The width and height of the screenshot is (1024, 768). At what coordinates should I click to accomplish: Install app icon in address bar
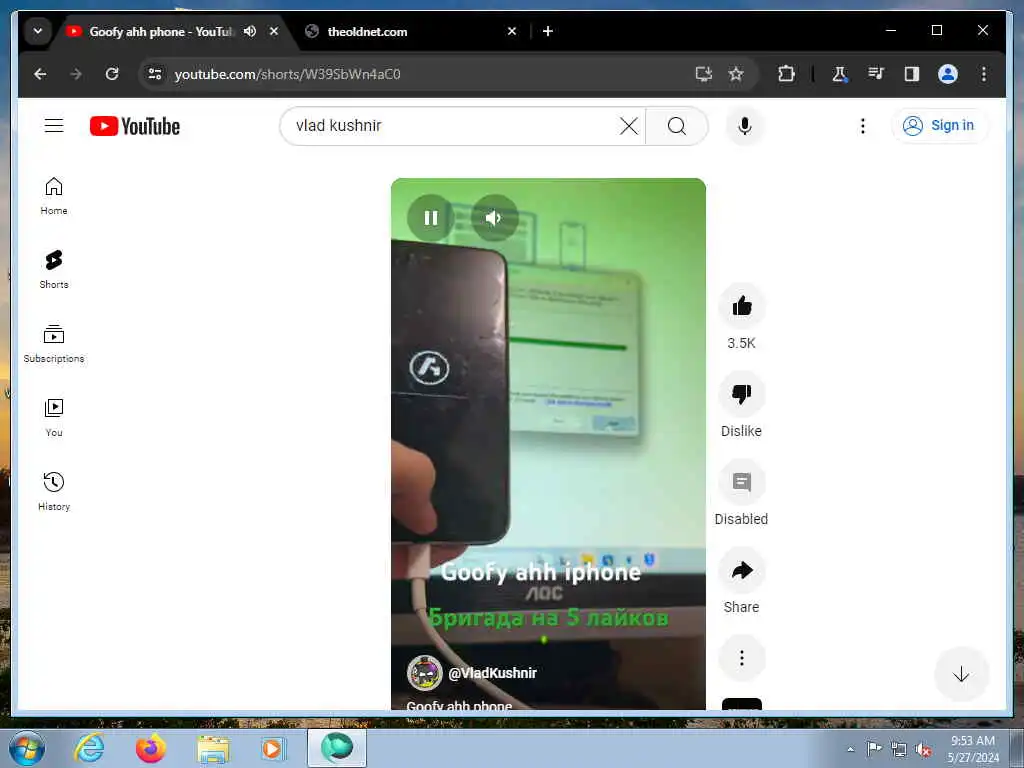point(704,74)
